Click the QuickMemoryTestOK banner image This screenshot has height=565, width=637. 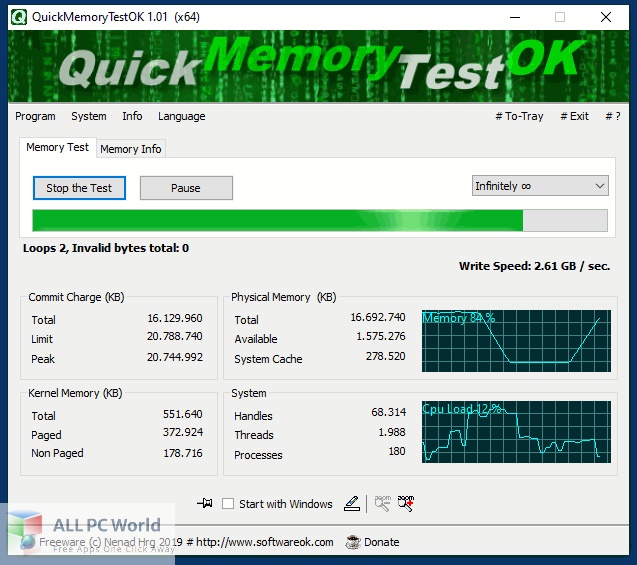tap(318, 66)
